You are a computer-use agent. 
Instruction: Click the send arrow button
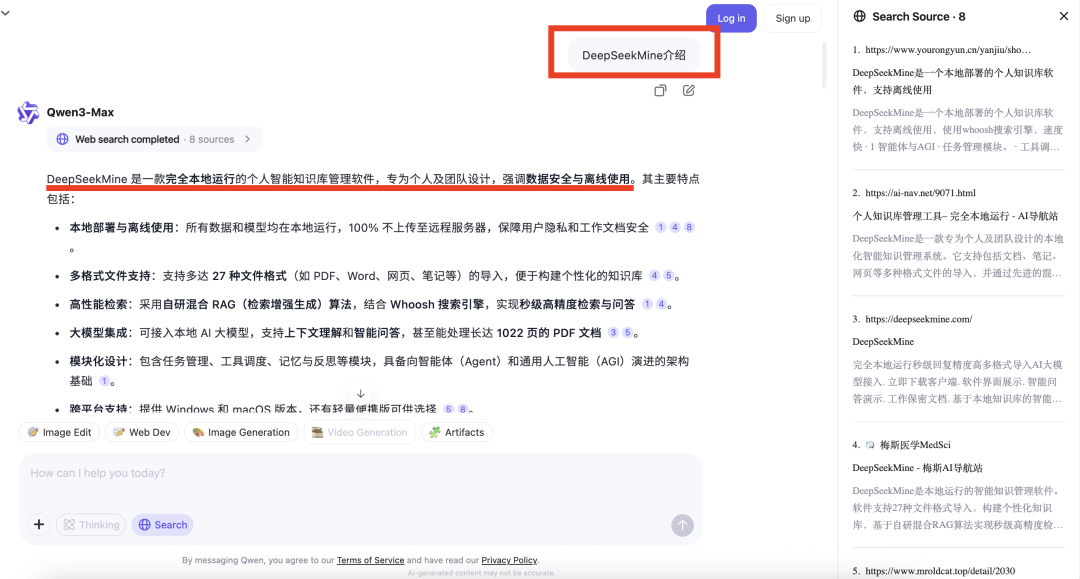coord(682,525)
